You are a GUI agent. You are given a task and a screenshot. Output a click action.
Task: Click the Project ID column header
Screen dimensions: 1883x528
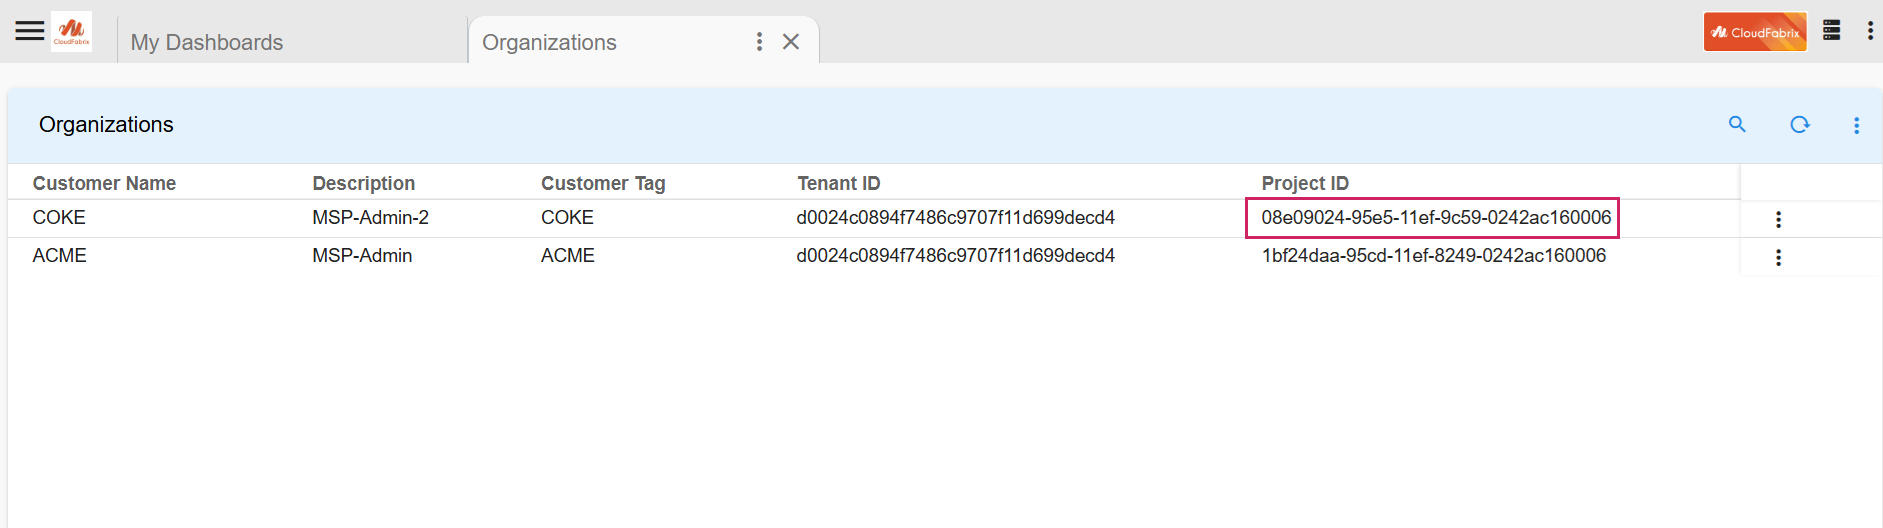[1304, 183]
